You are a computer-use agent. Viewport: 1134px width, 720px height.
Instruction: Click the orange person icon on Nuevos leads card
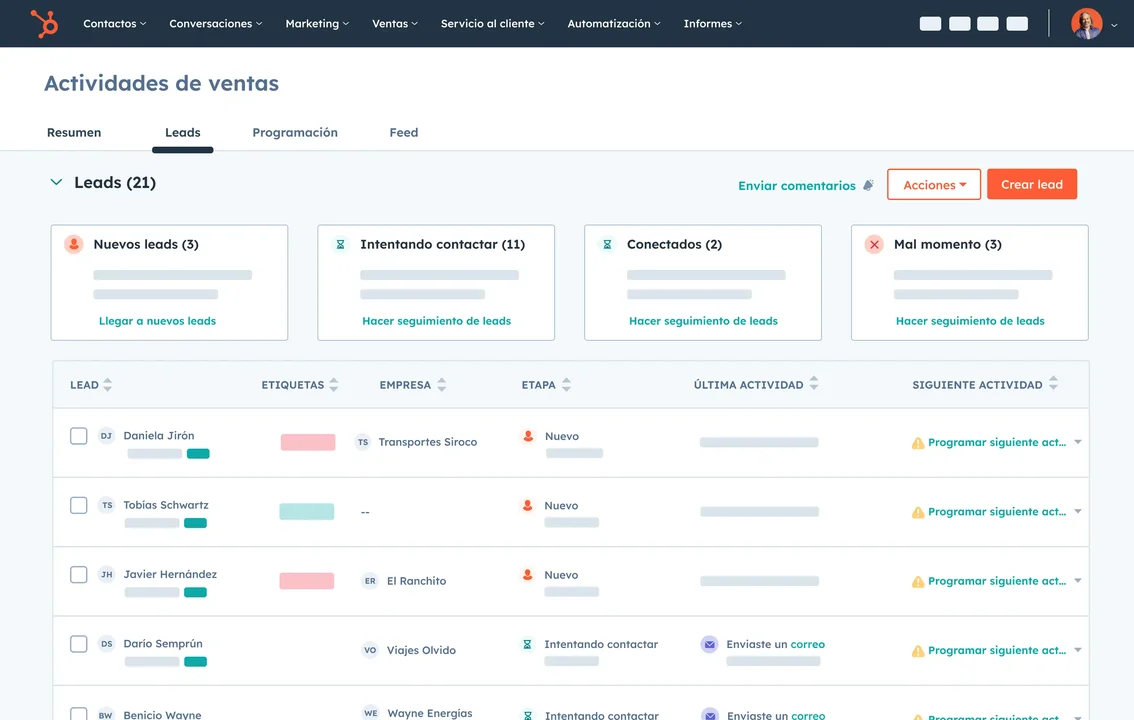click(74, 244)
